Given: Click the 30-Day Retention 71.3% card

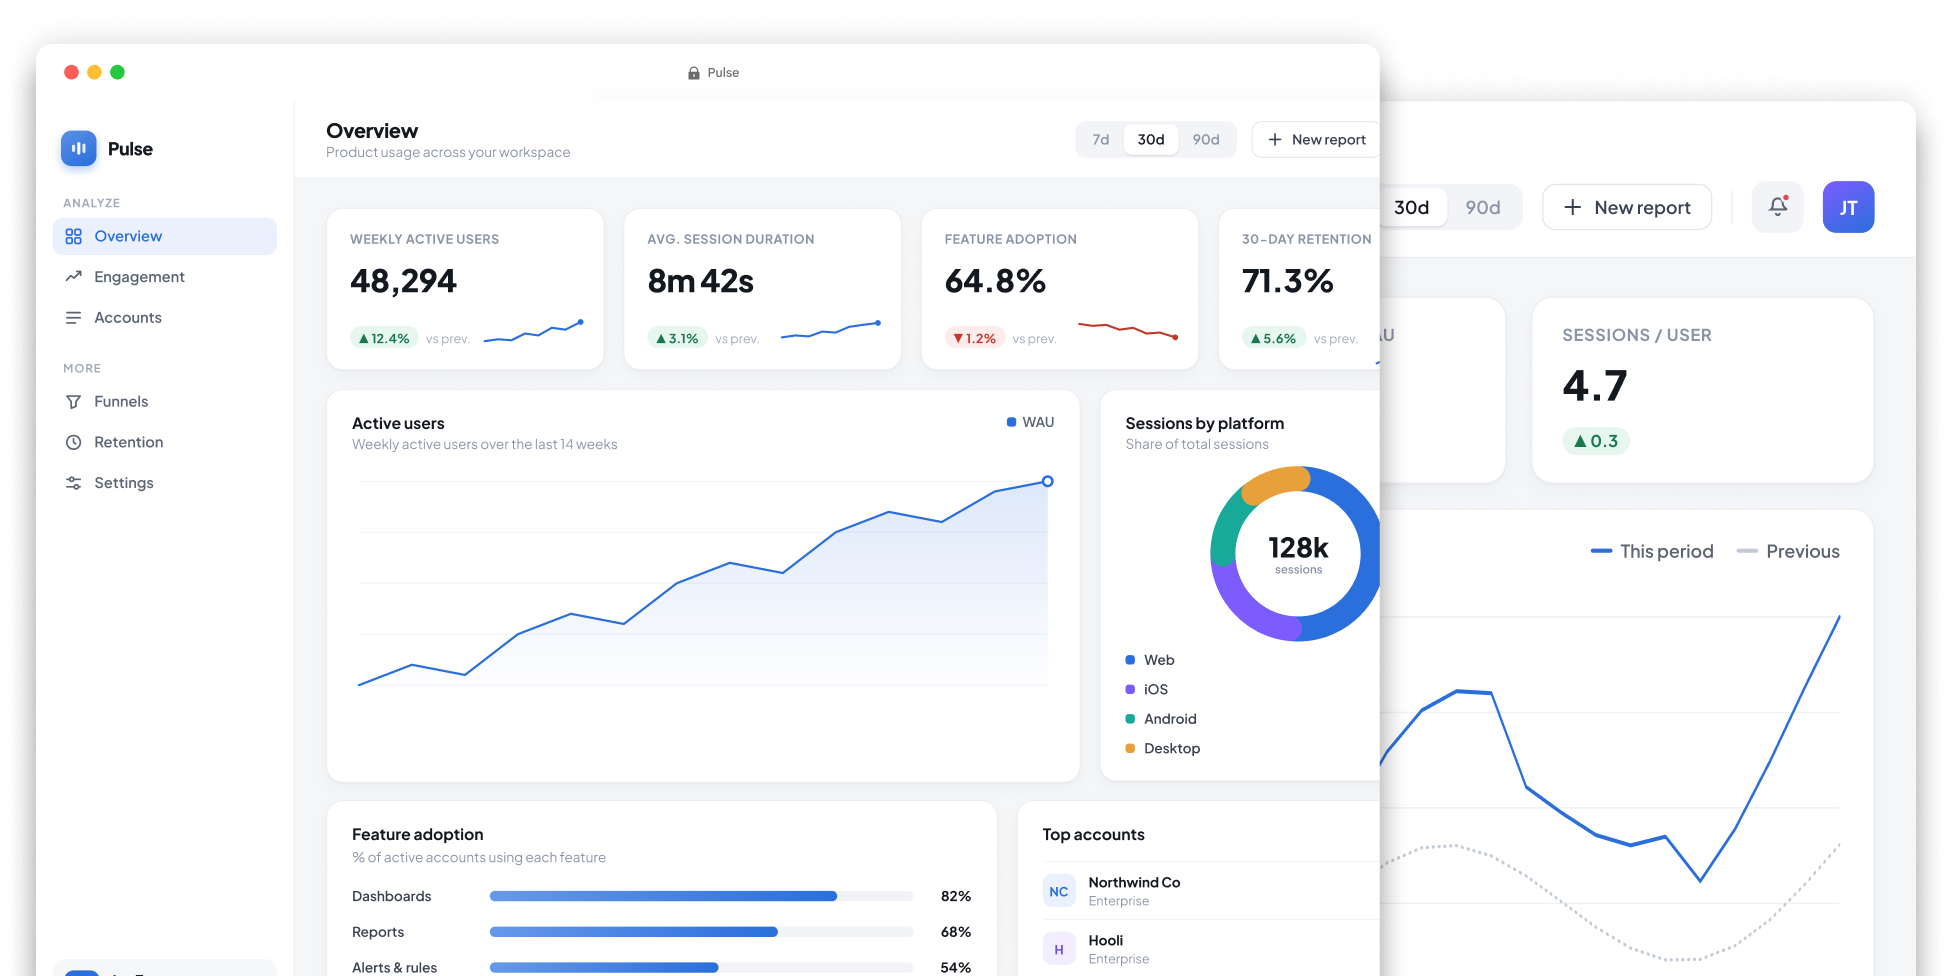Looking at the screenshot, I should point(1299,289).
